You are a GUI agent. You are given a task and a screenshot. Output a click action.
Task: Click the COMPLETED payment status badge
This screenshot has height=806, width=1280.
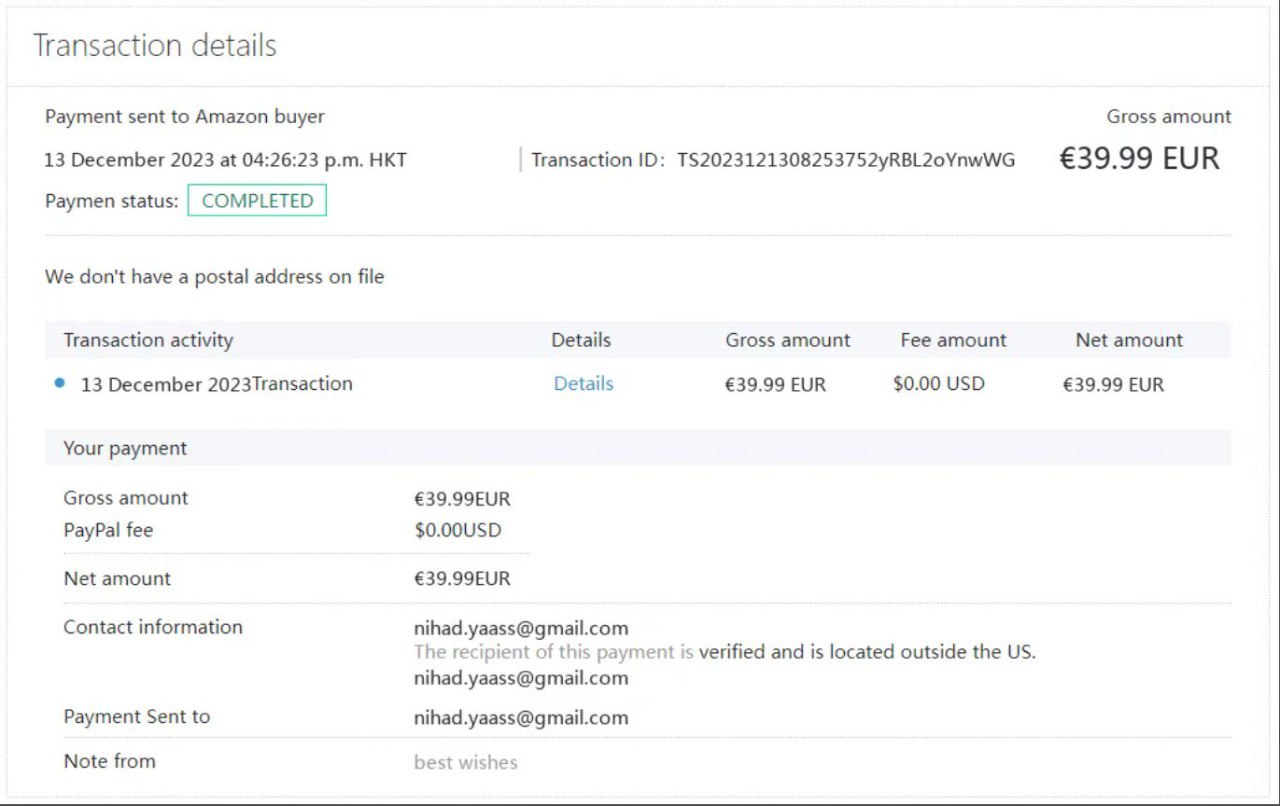pyautogui.click(x=257, y=201)
